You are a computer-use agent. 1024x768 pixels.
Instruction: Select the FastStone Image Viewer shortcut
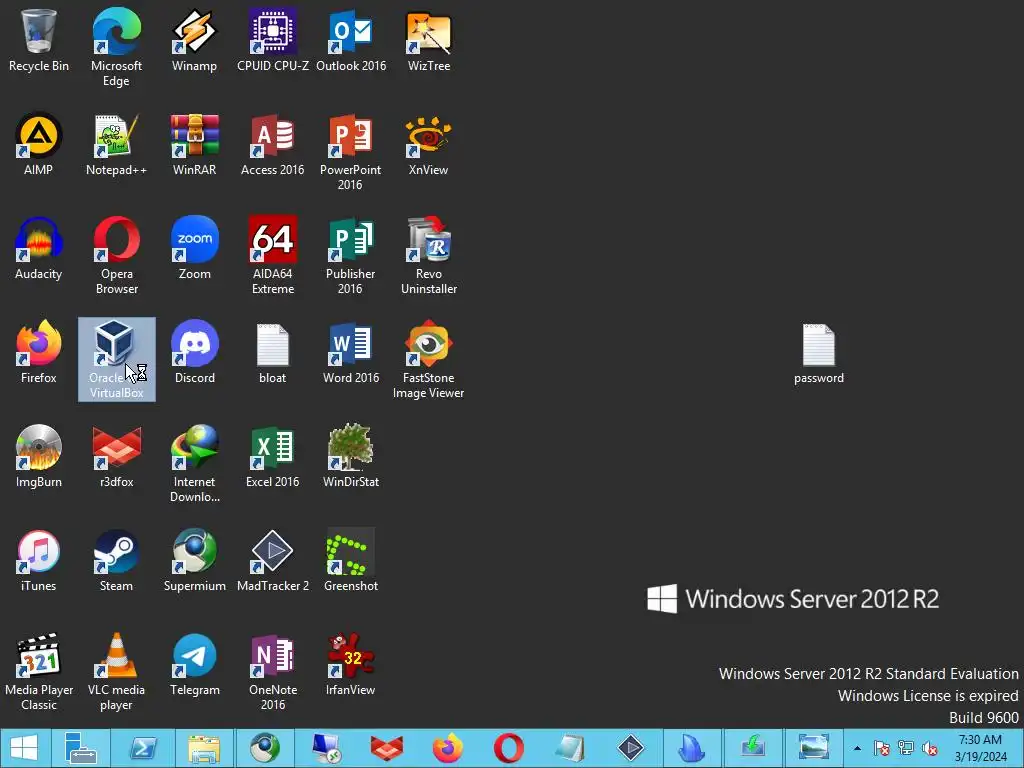point(428,359)
